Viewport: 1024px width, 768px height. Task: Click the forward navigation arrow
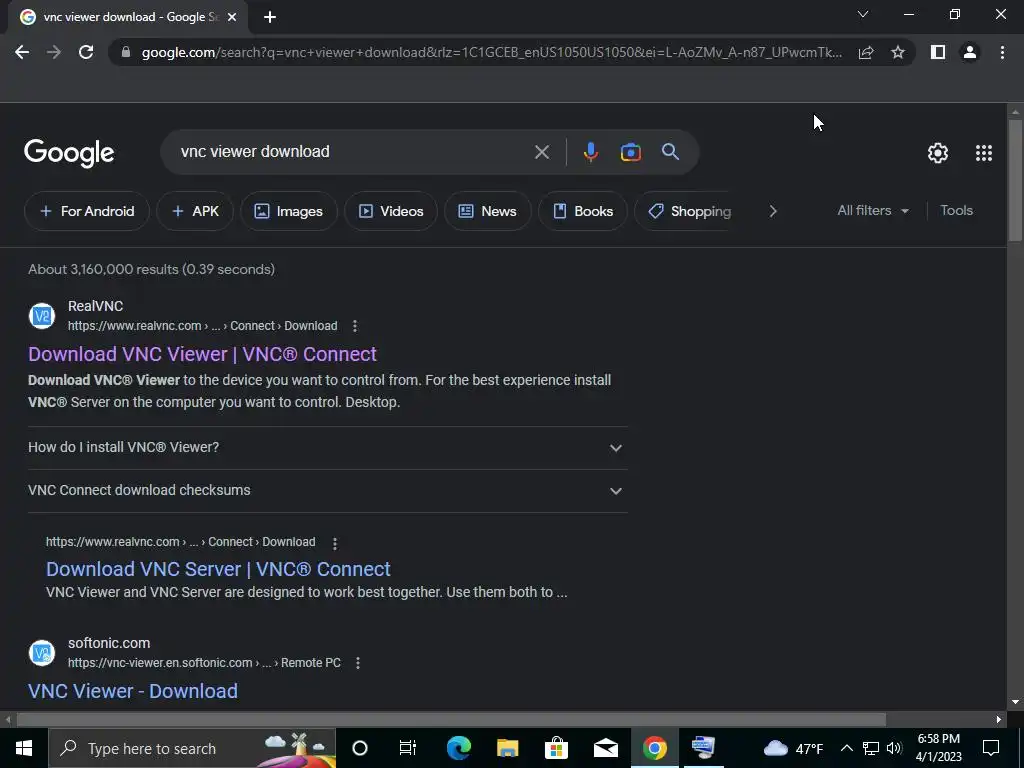[x=54, y=52]
